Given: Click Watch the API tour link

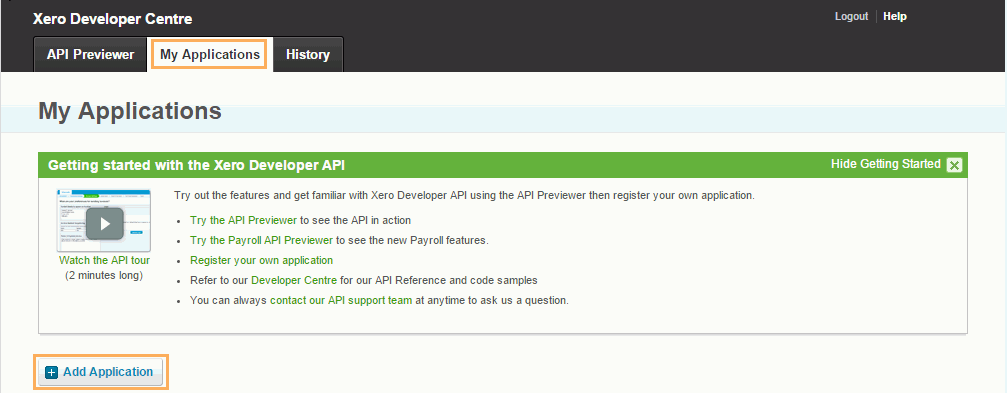Looking at the screenshot, I should click(104, 261).
